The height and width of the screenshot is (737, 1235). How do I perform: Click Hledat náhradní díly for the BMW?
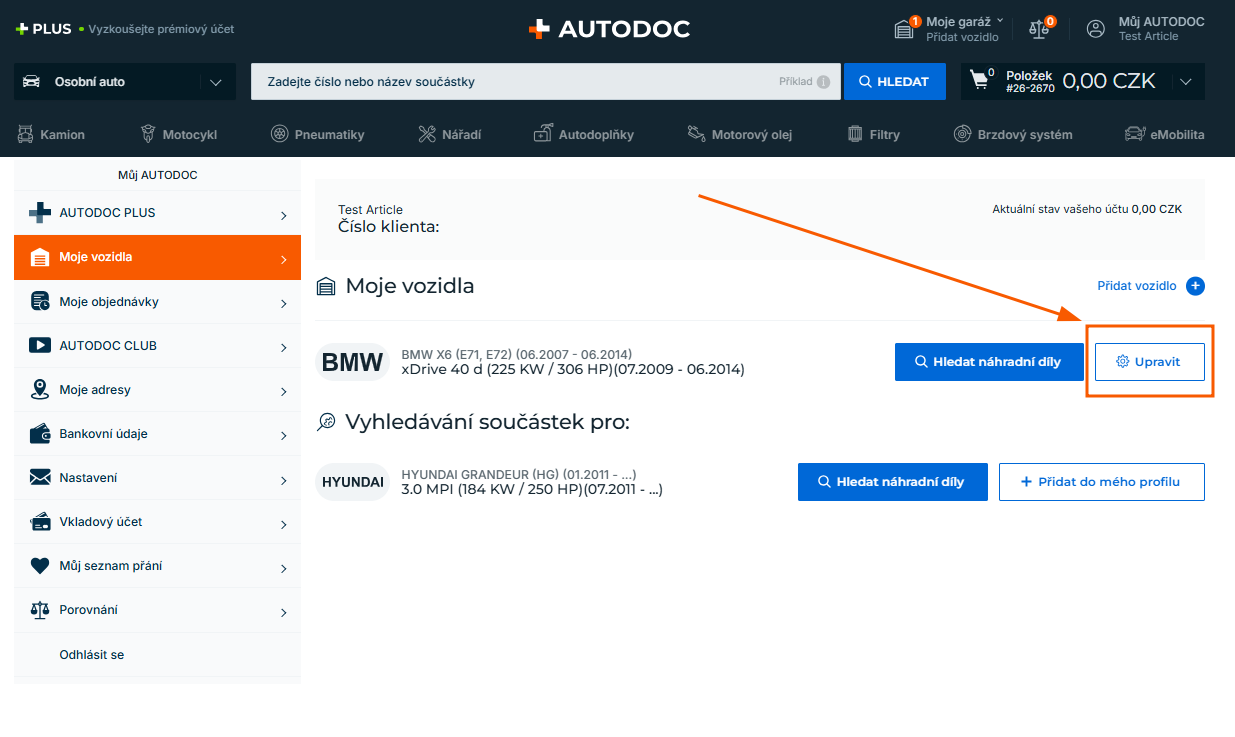click(988, 361)
